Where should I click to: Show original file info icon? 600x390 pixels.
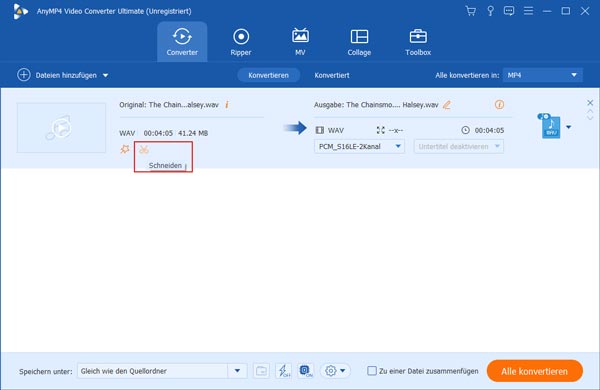click(227, 104)
